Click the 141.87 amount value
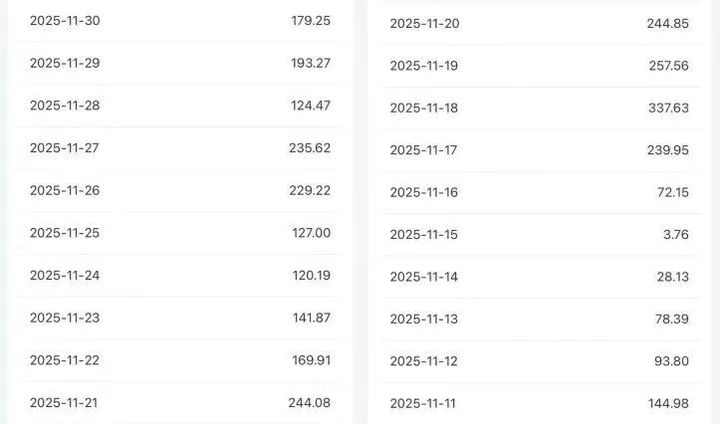 [x=310, y=318]
